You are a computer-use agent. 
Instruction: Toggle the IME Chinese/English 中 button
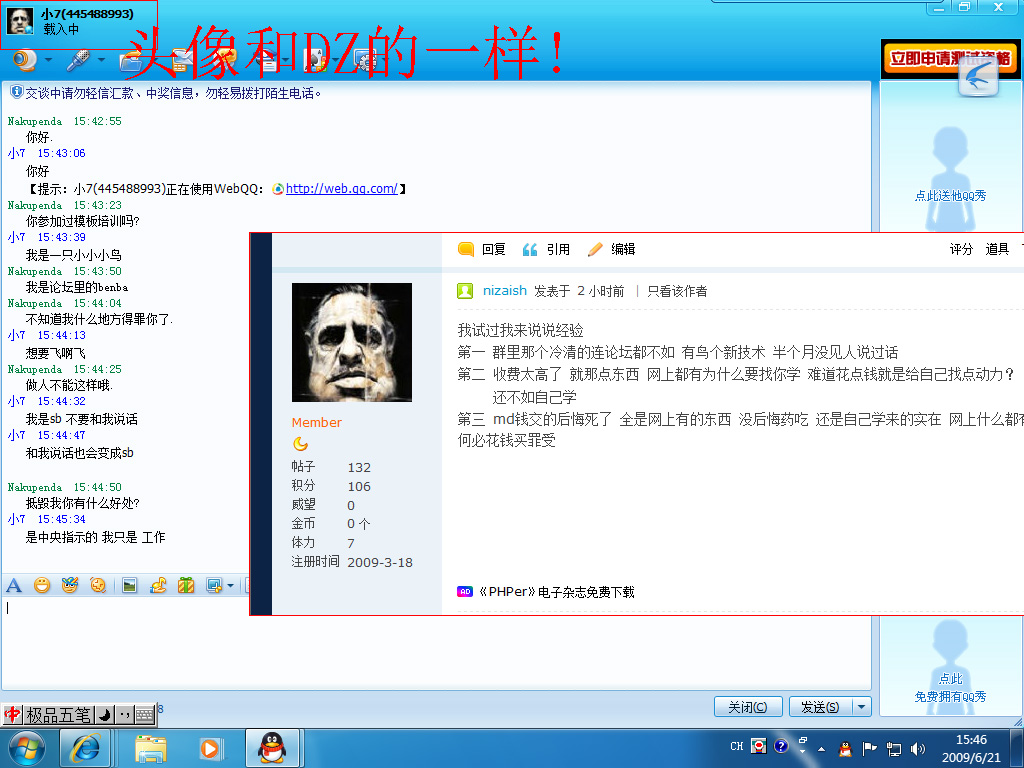[x=12, y=716]
